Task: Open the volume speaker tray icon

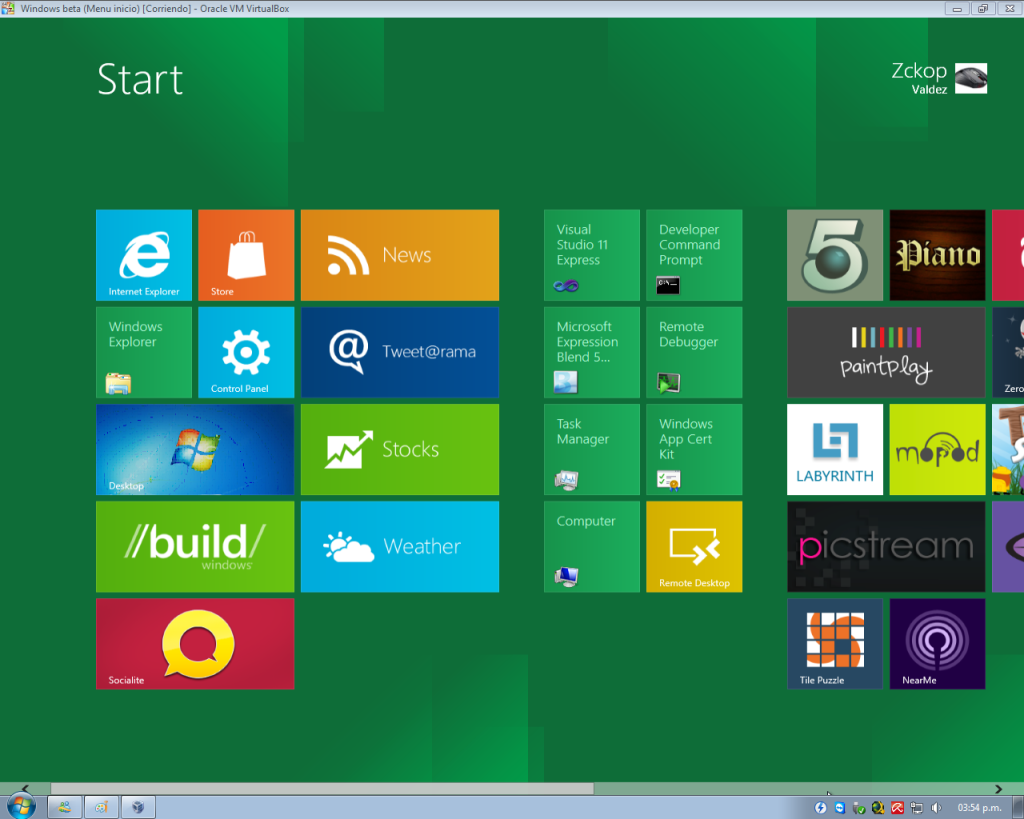Action: point(936,808)
